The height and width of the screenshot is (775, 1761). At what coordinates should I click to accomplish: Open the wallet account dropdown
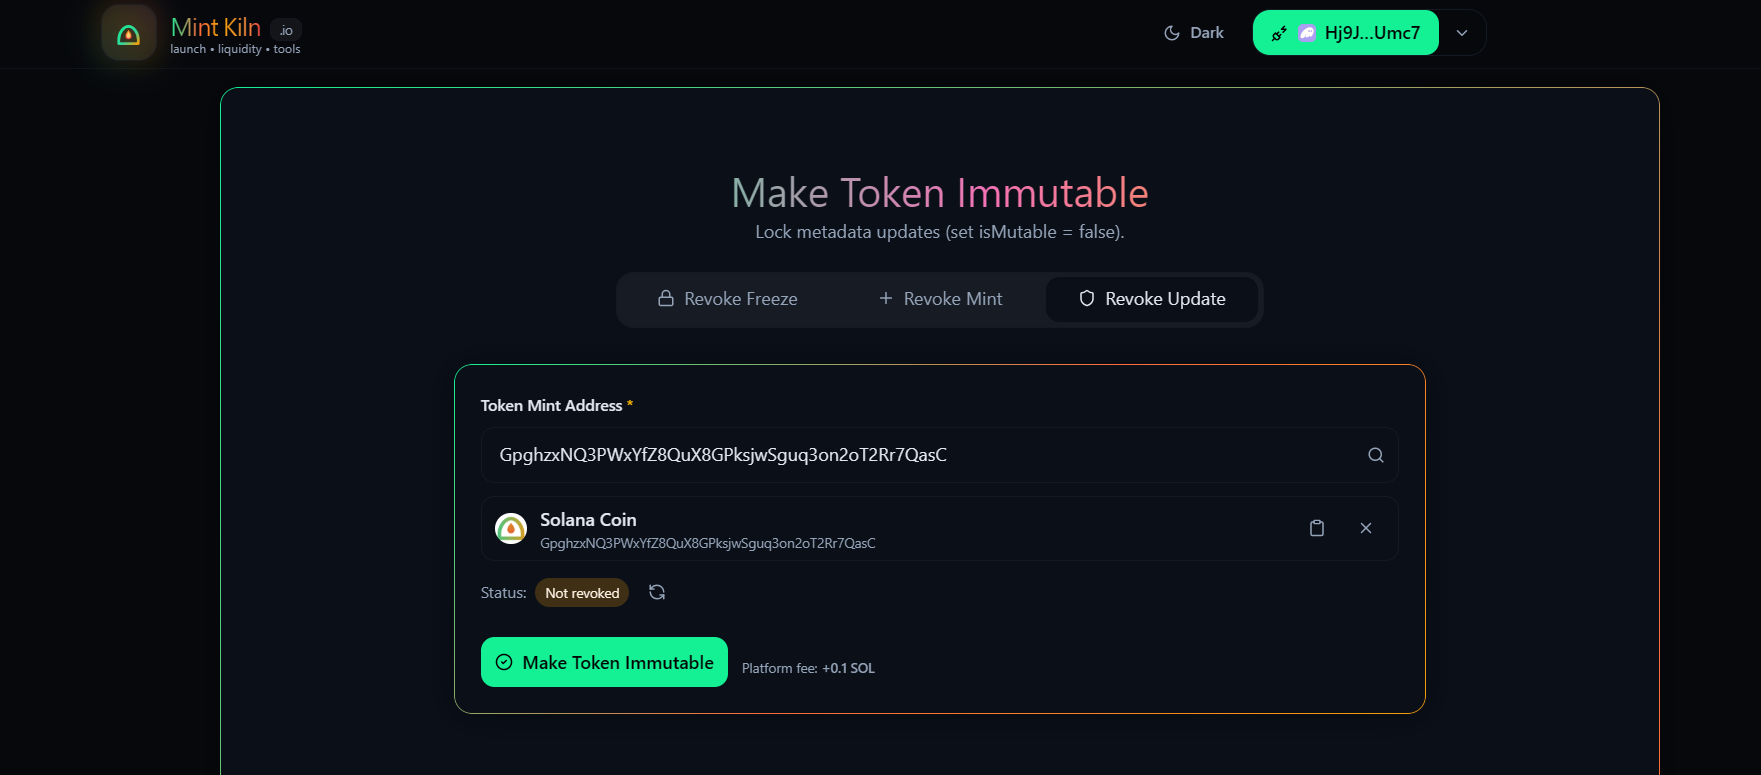click(x=1462, y=32)
